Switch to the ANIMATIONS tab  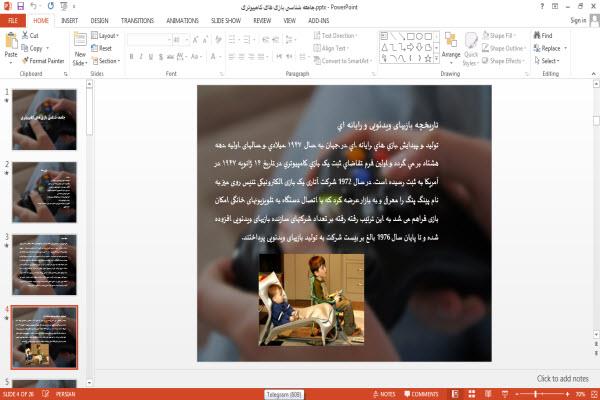point(183,21)
